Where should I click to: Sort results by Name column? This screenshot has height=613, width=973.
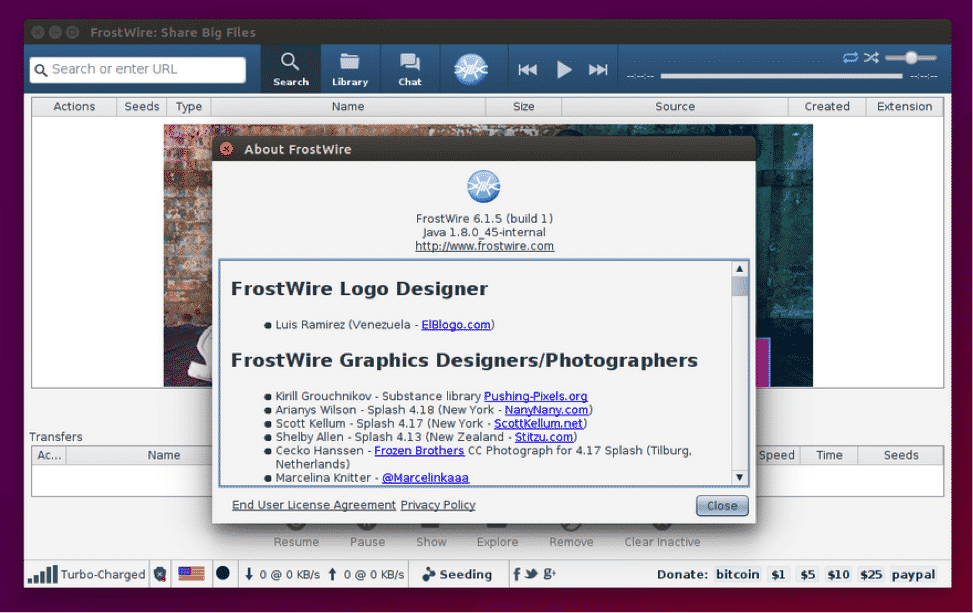348,107
